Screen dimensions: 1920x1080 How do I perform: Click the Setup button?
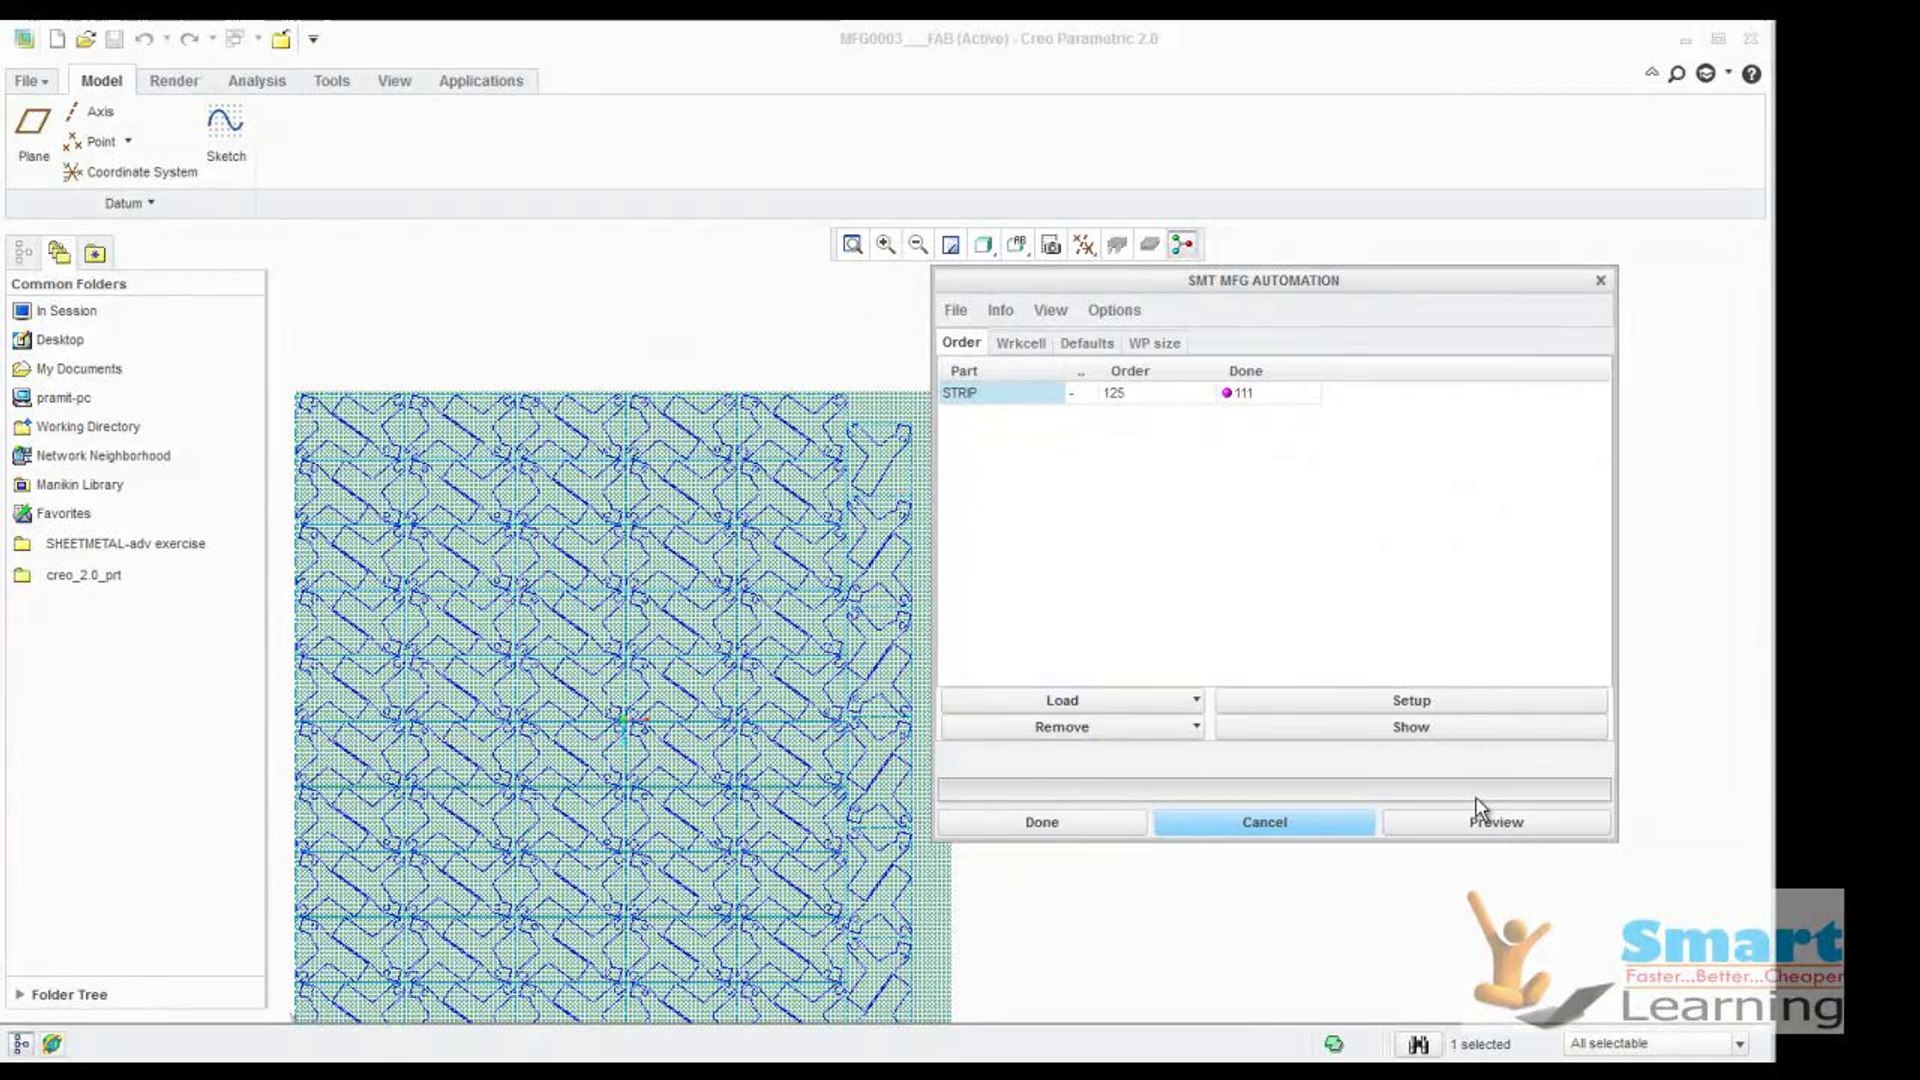[x=1411, y=700]
